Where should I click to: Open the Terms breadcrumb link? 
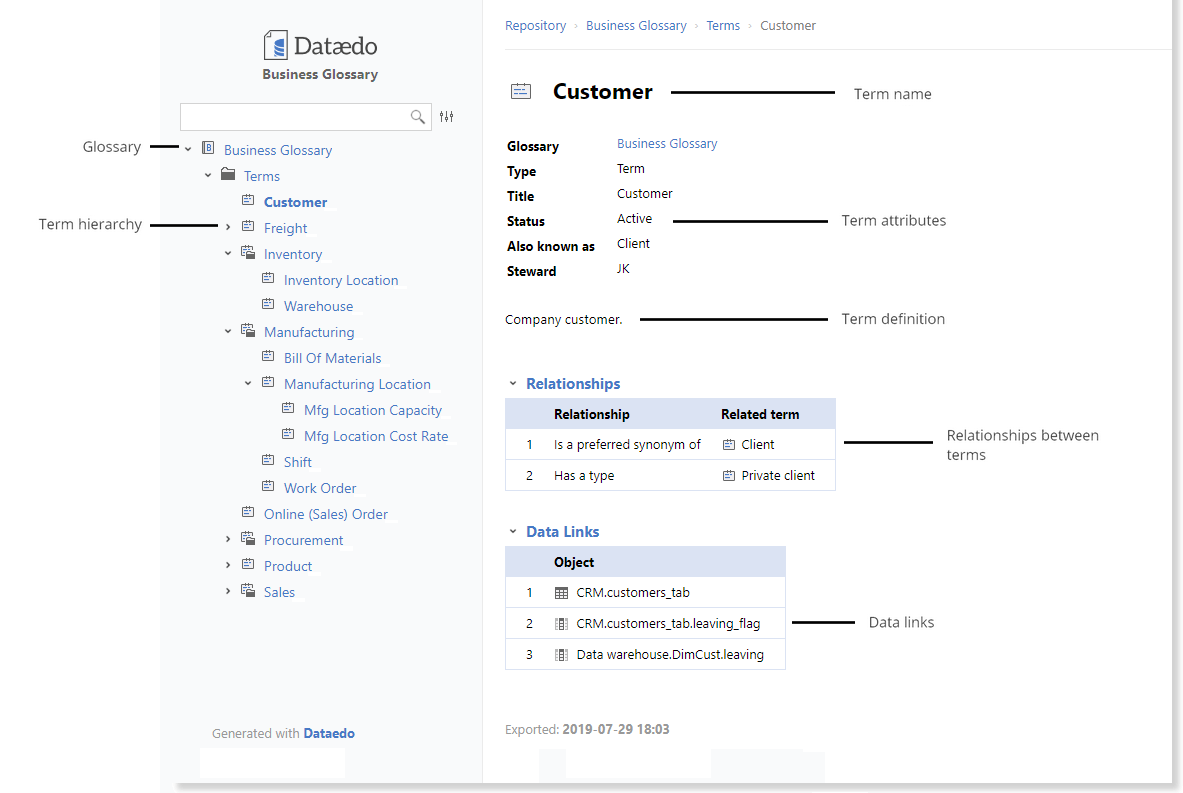[x=723, y=26]
